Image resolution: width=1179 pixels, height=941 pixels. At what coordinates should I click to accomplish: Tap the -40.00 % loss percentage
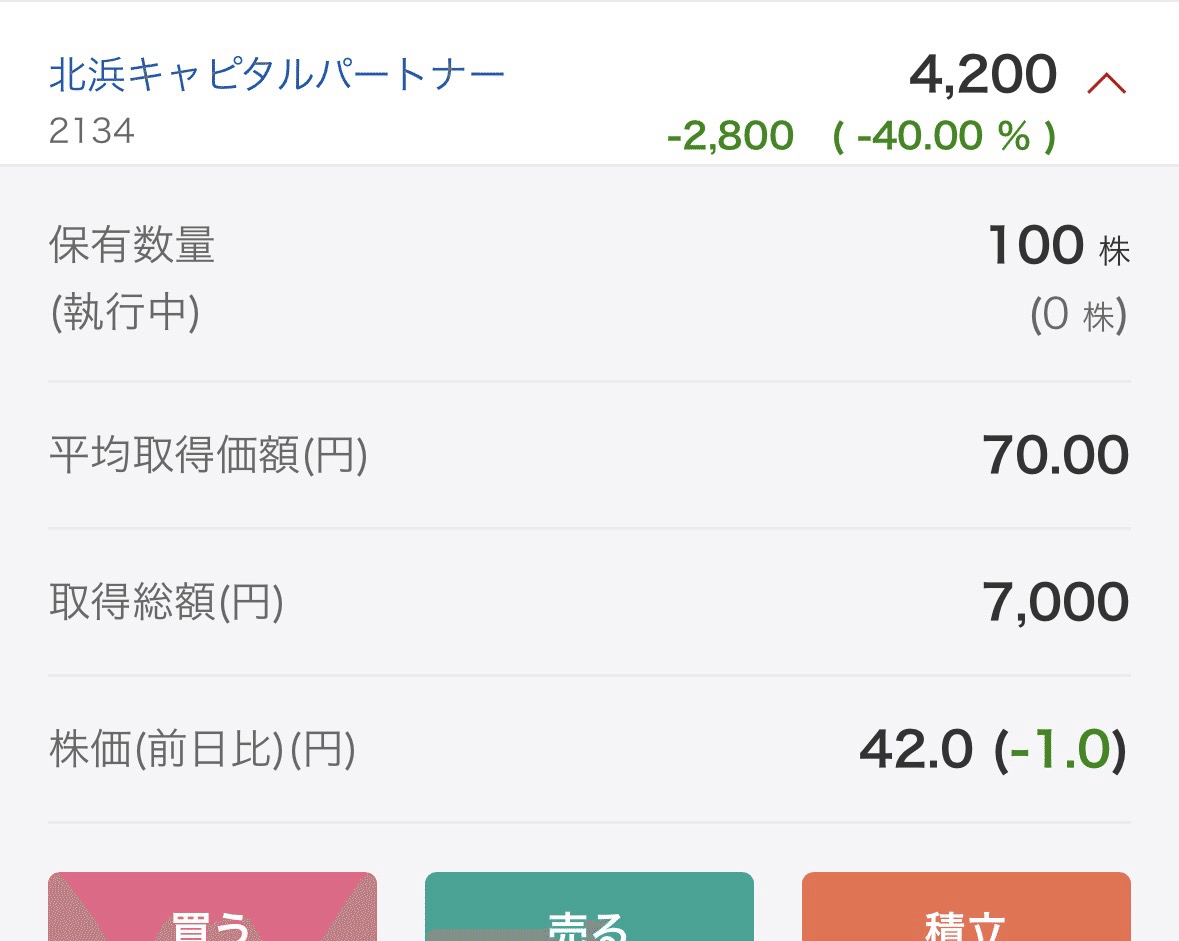tap(944, 136)
